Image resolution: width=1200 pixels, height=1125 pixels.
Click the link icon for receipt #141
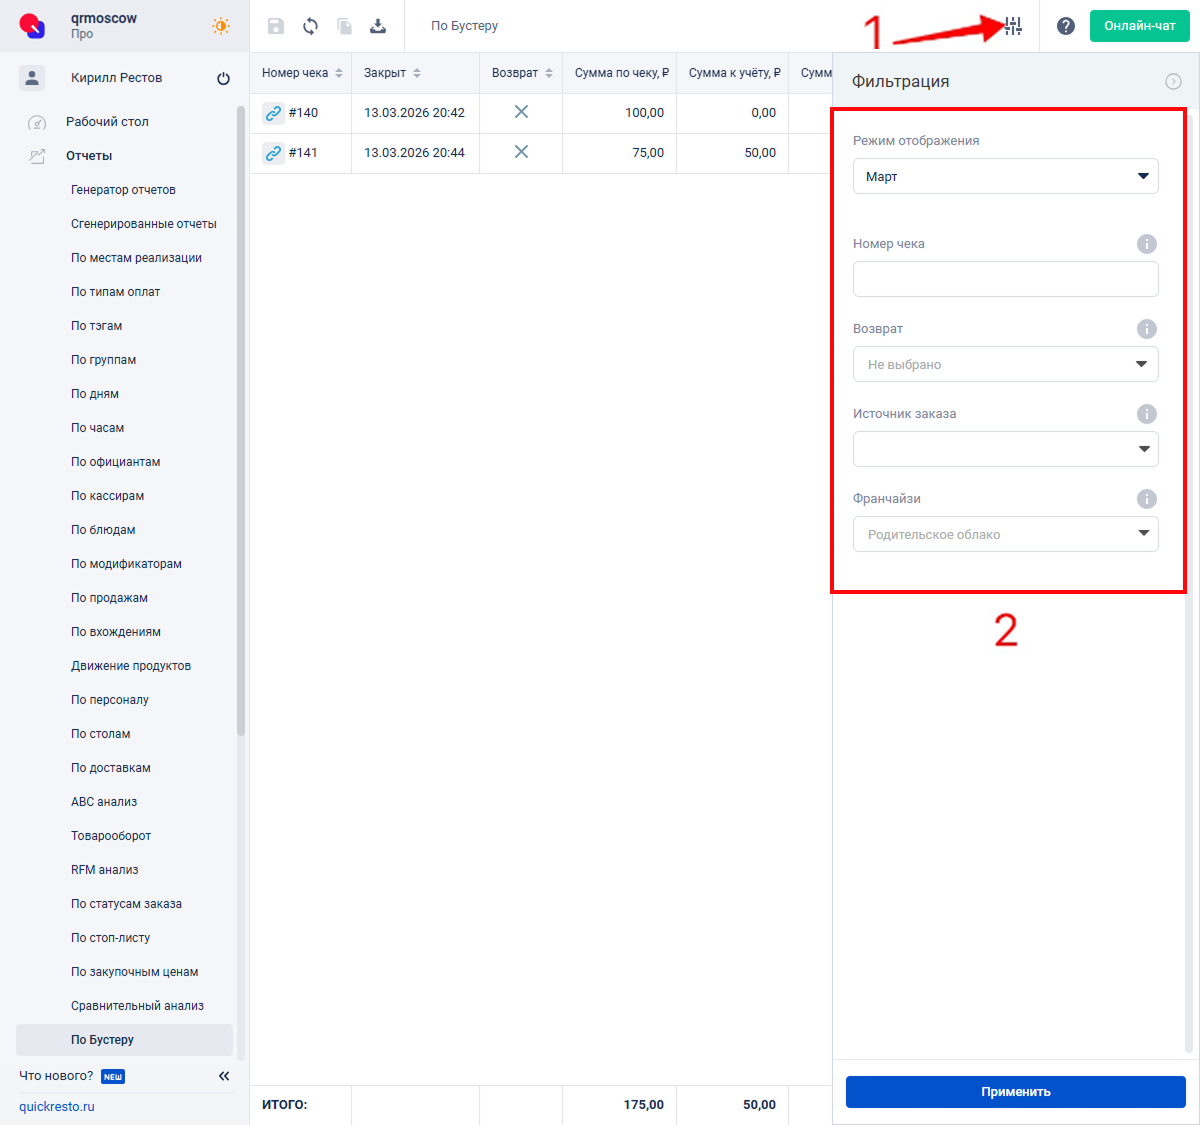[x=273, y=153]
